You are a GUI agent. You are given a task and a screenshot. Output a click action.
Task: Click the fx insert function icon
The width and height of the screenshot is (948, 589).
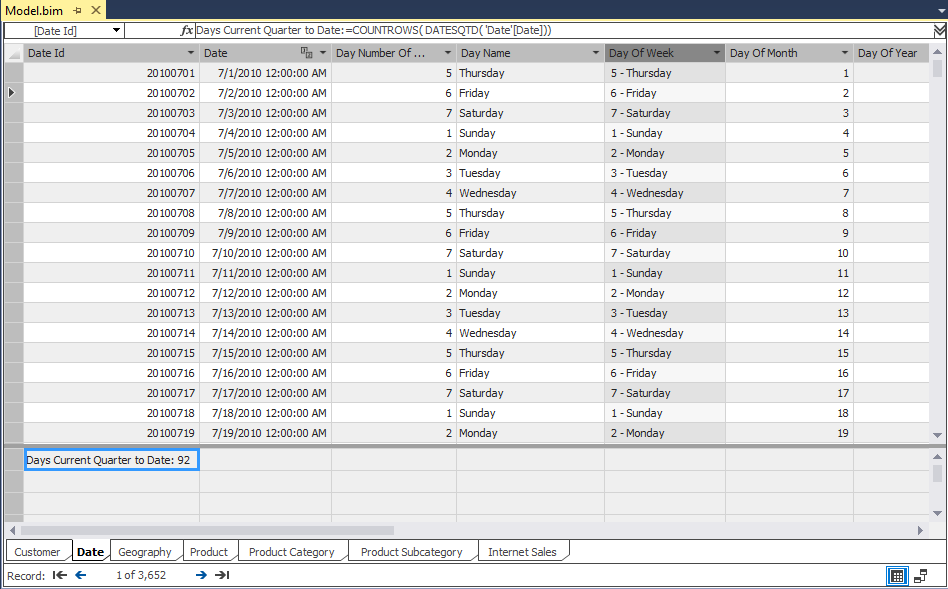click(x=186, y=31)
